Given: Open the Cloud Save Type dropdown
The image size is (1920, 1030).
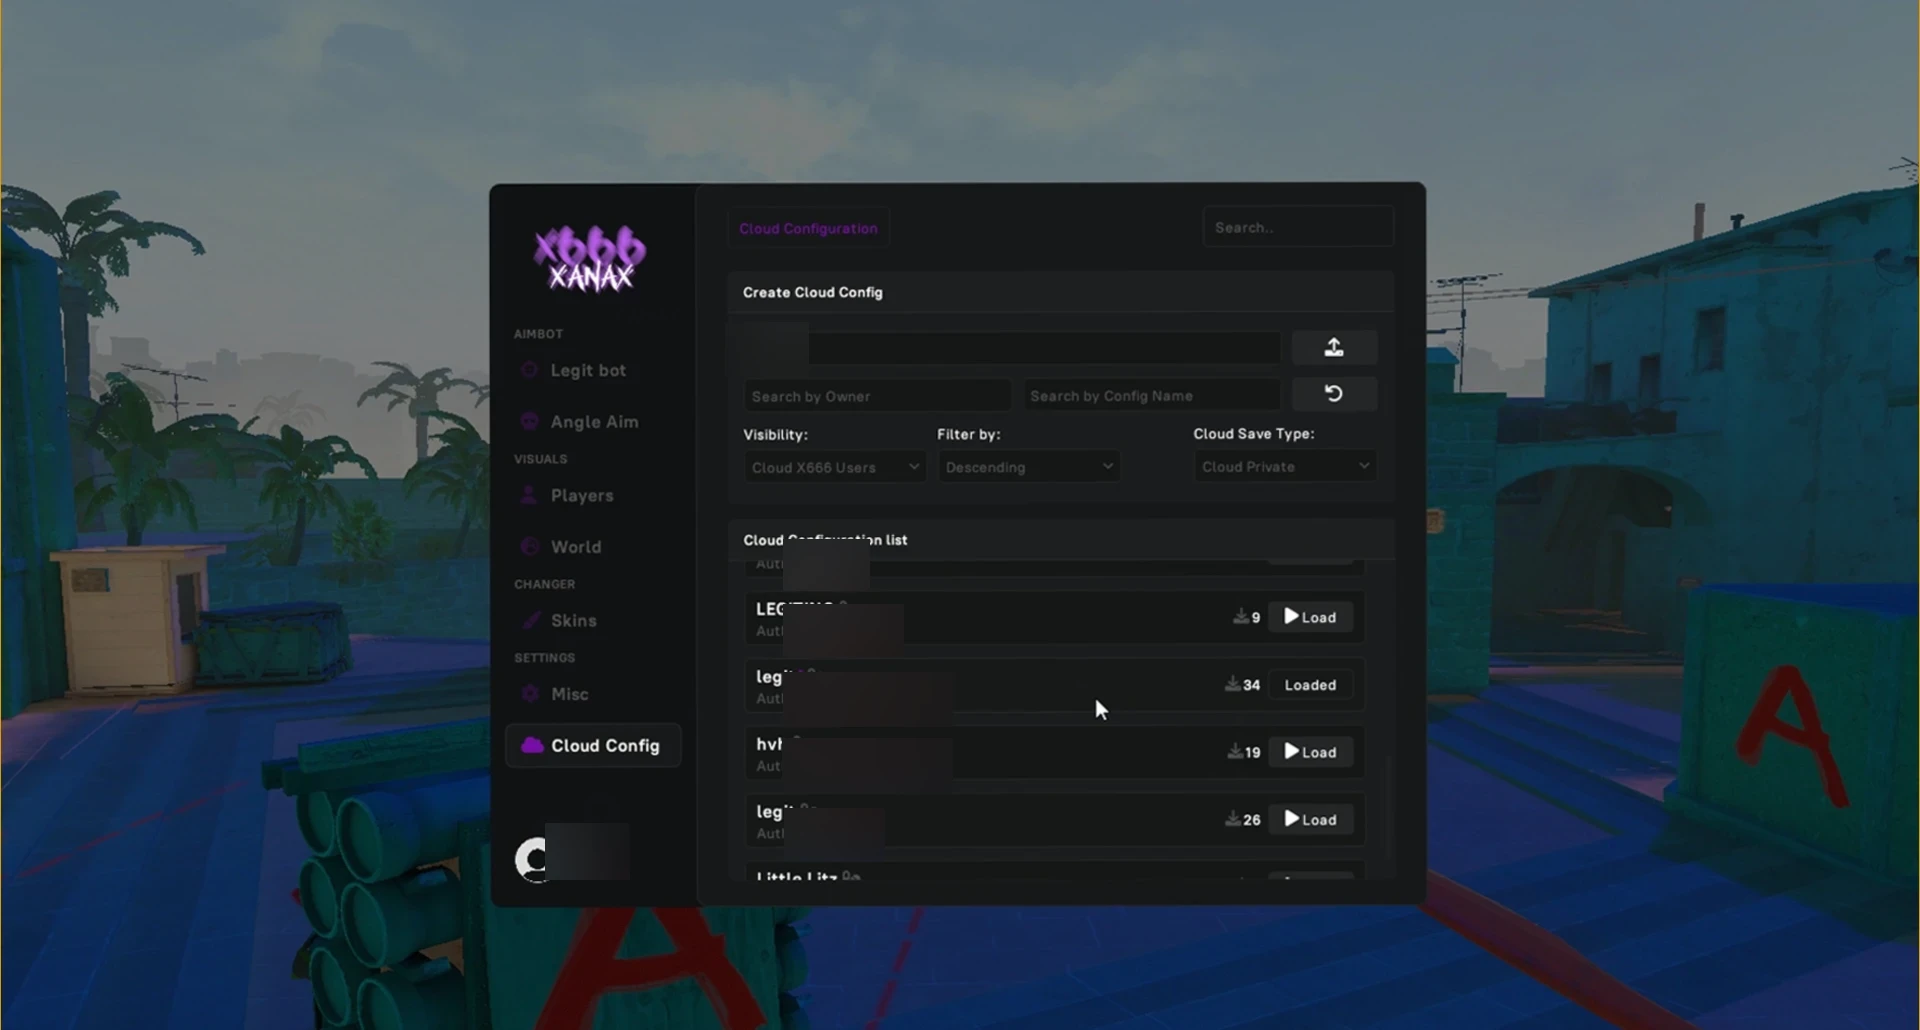Looking at the screenshot, I should [1285, 467].
